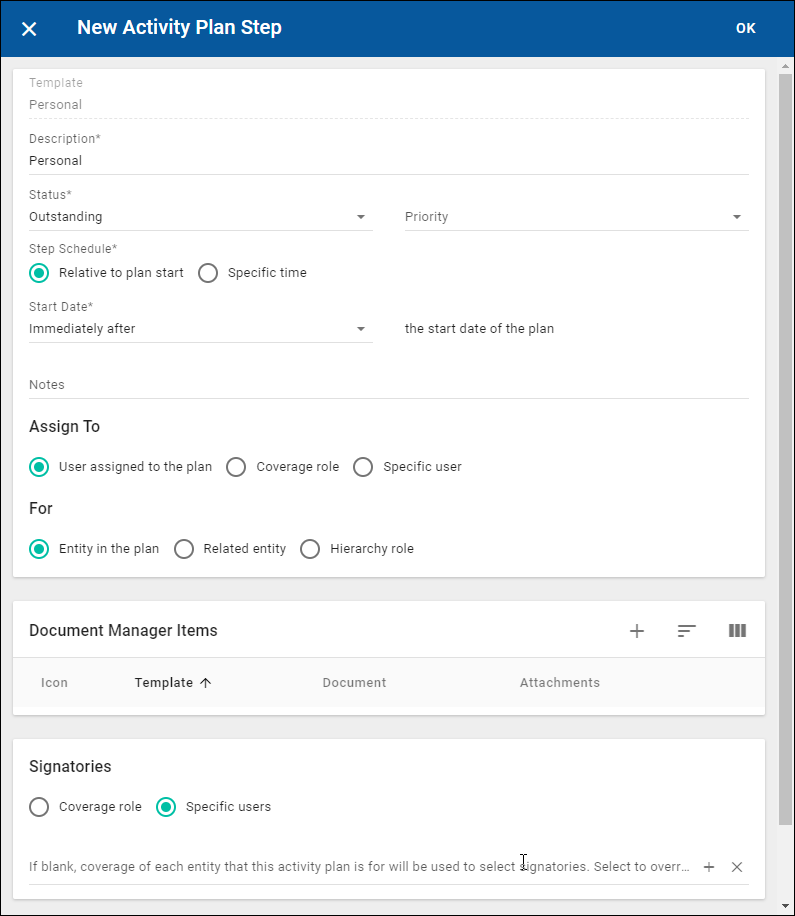Click the Attachments column header

(559, 683)
